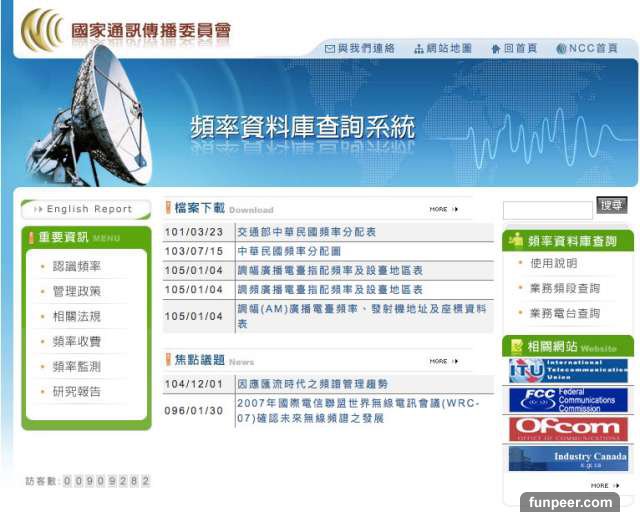Viewport: 640px width, 512px height.
Task: Select 頻率監測 in the left menu
Action: click(x=77, y=366)
